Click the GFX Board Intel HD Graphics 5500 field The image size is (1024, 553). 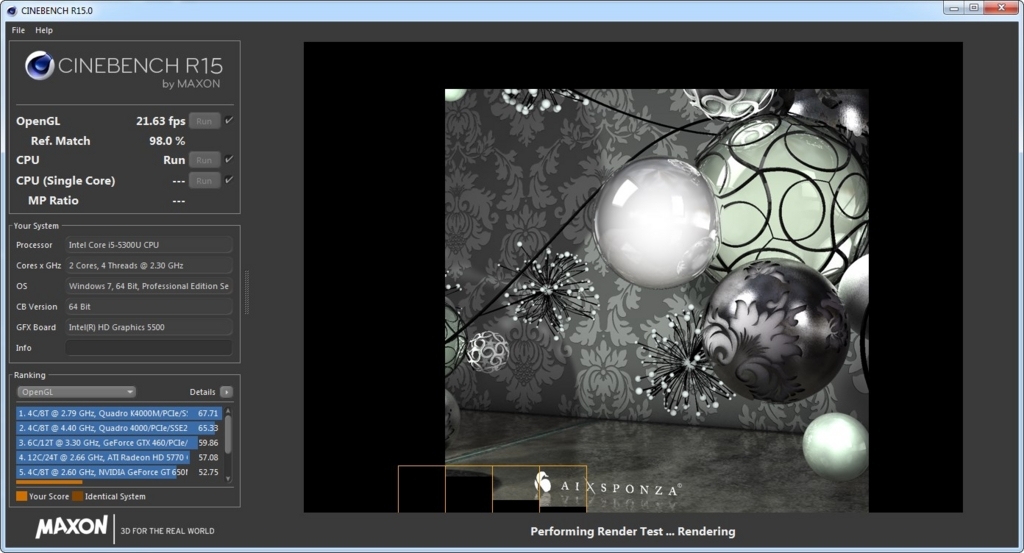pos(148,327)
